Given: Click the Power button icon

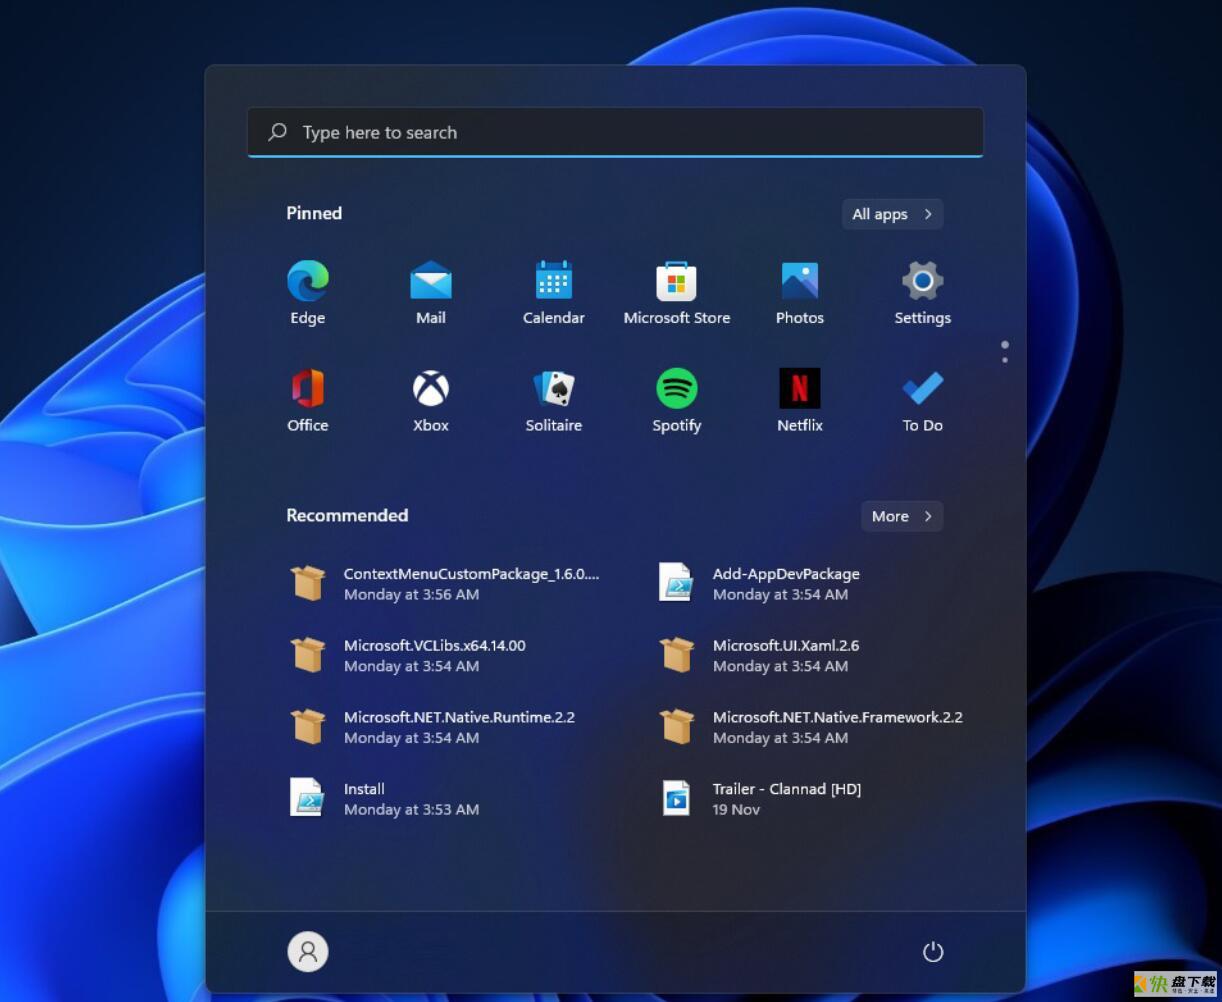Looking at the screenshot, I should click(933, 952).
